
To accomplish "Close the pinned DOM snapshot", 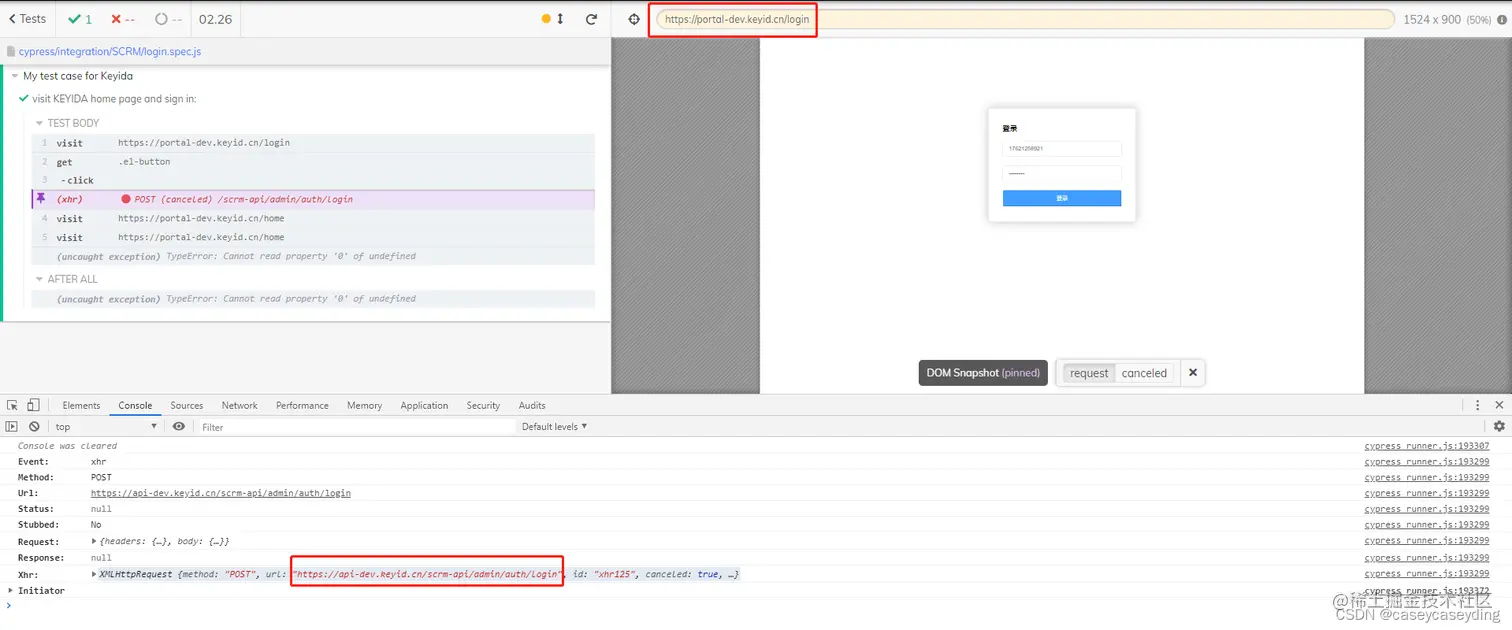I will point(1192,373).
